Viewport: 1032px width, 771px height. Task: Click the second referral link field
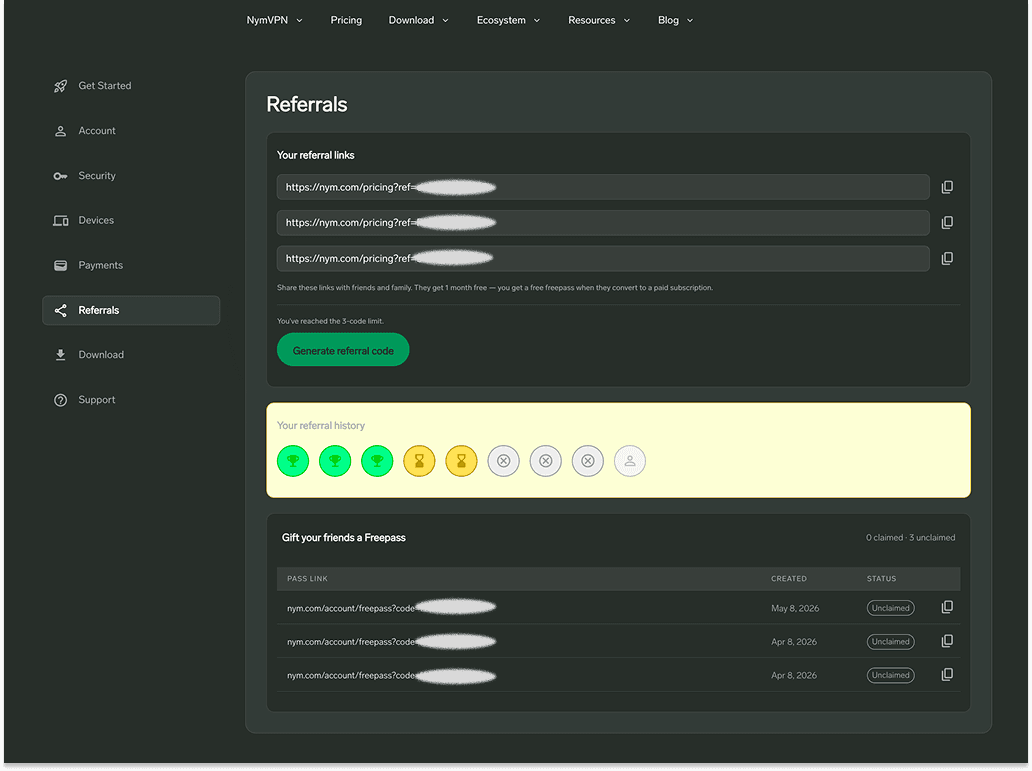(603, 223)
